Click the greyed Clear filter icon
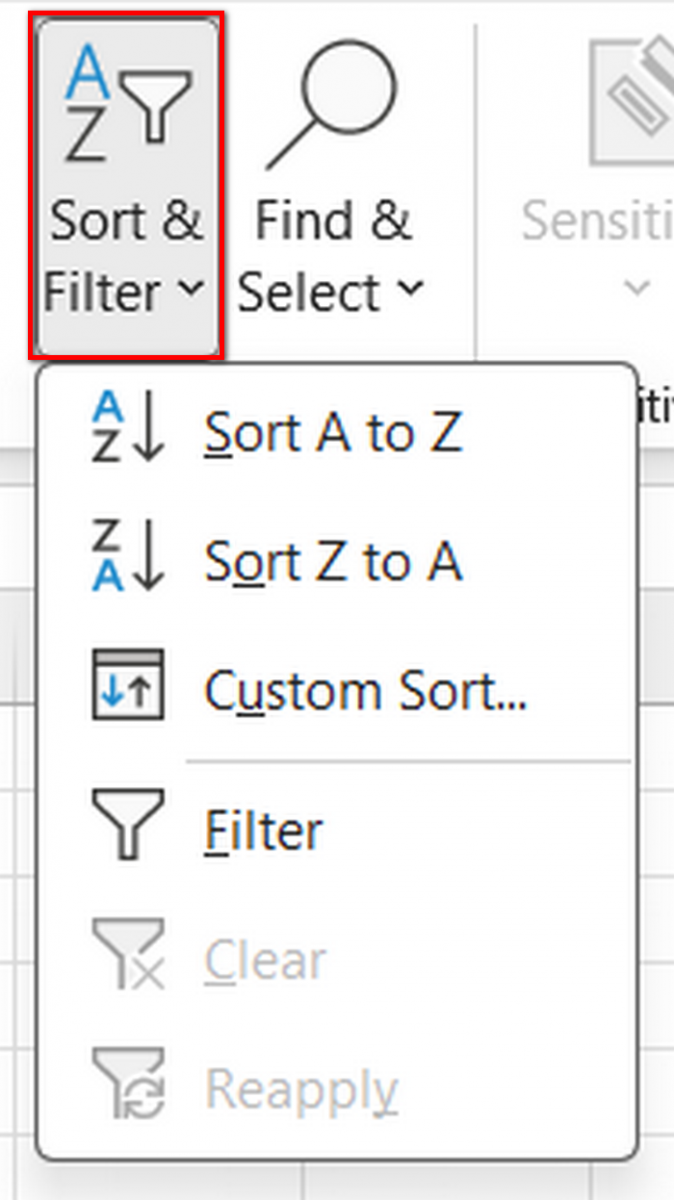This screenshot has height=1200, width=674. tap(127, 955)
